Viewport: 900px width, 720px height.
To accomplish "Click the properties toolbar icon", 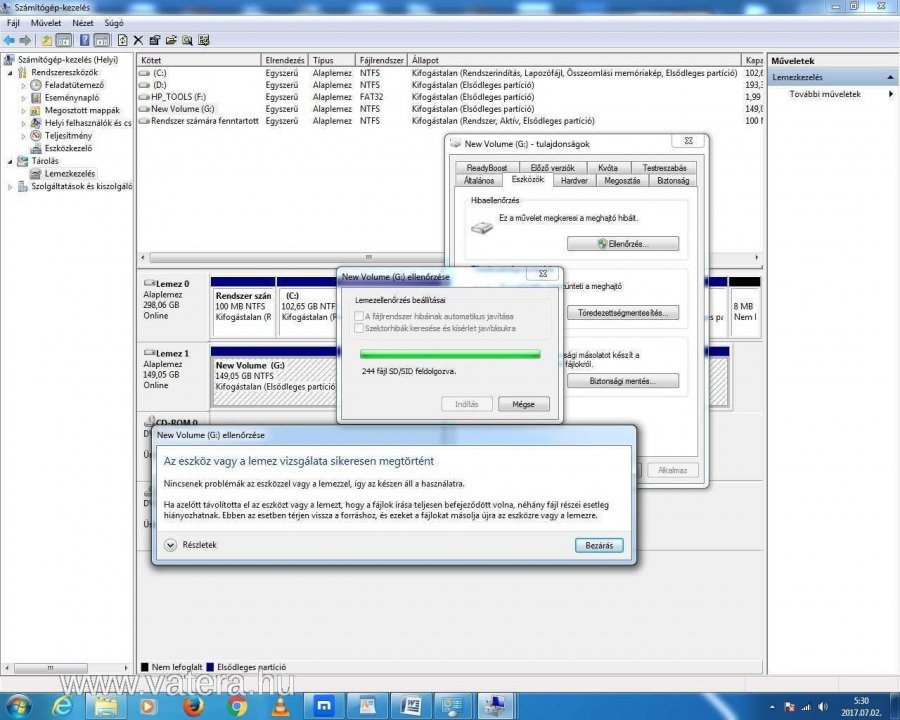I will point(154,40).
